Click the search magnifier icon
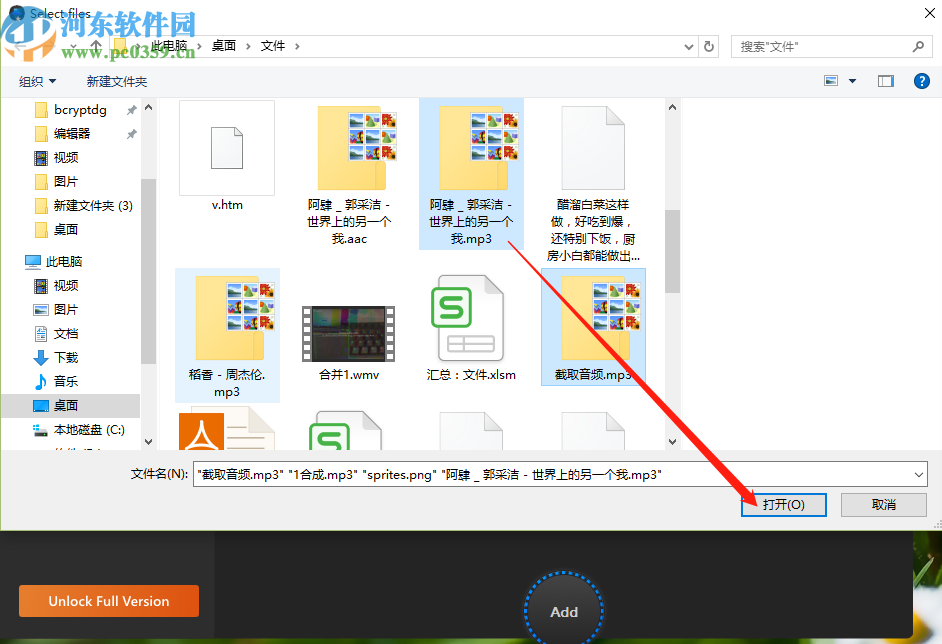The height and width of the screenshot is (644, 942). pos(918,46)
